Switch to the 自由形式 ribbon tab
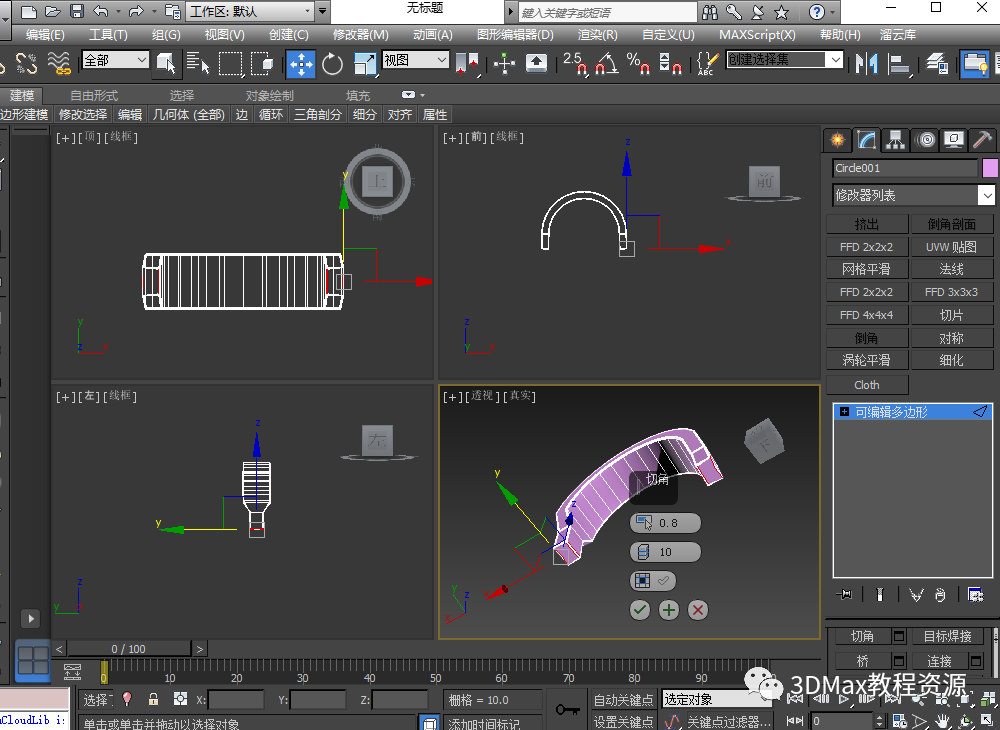Viewport: 1000px width, 730px height. [x=94, y=95]
